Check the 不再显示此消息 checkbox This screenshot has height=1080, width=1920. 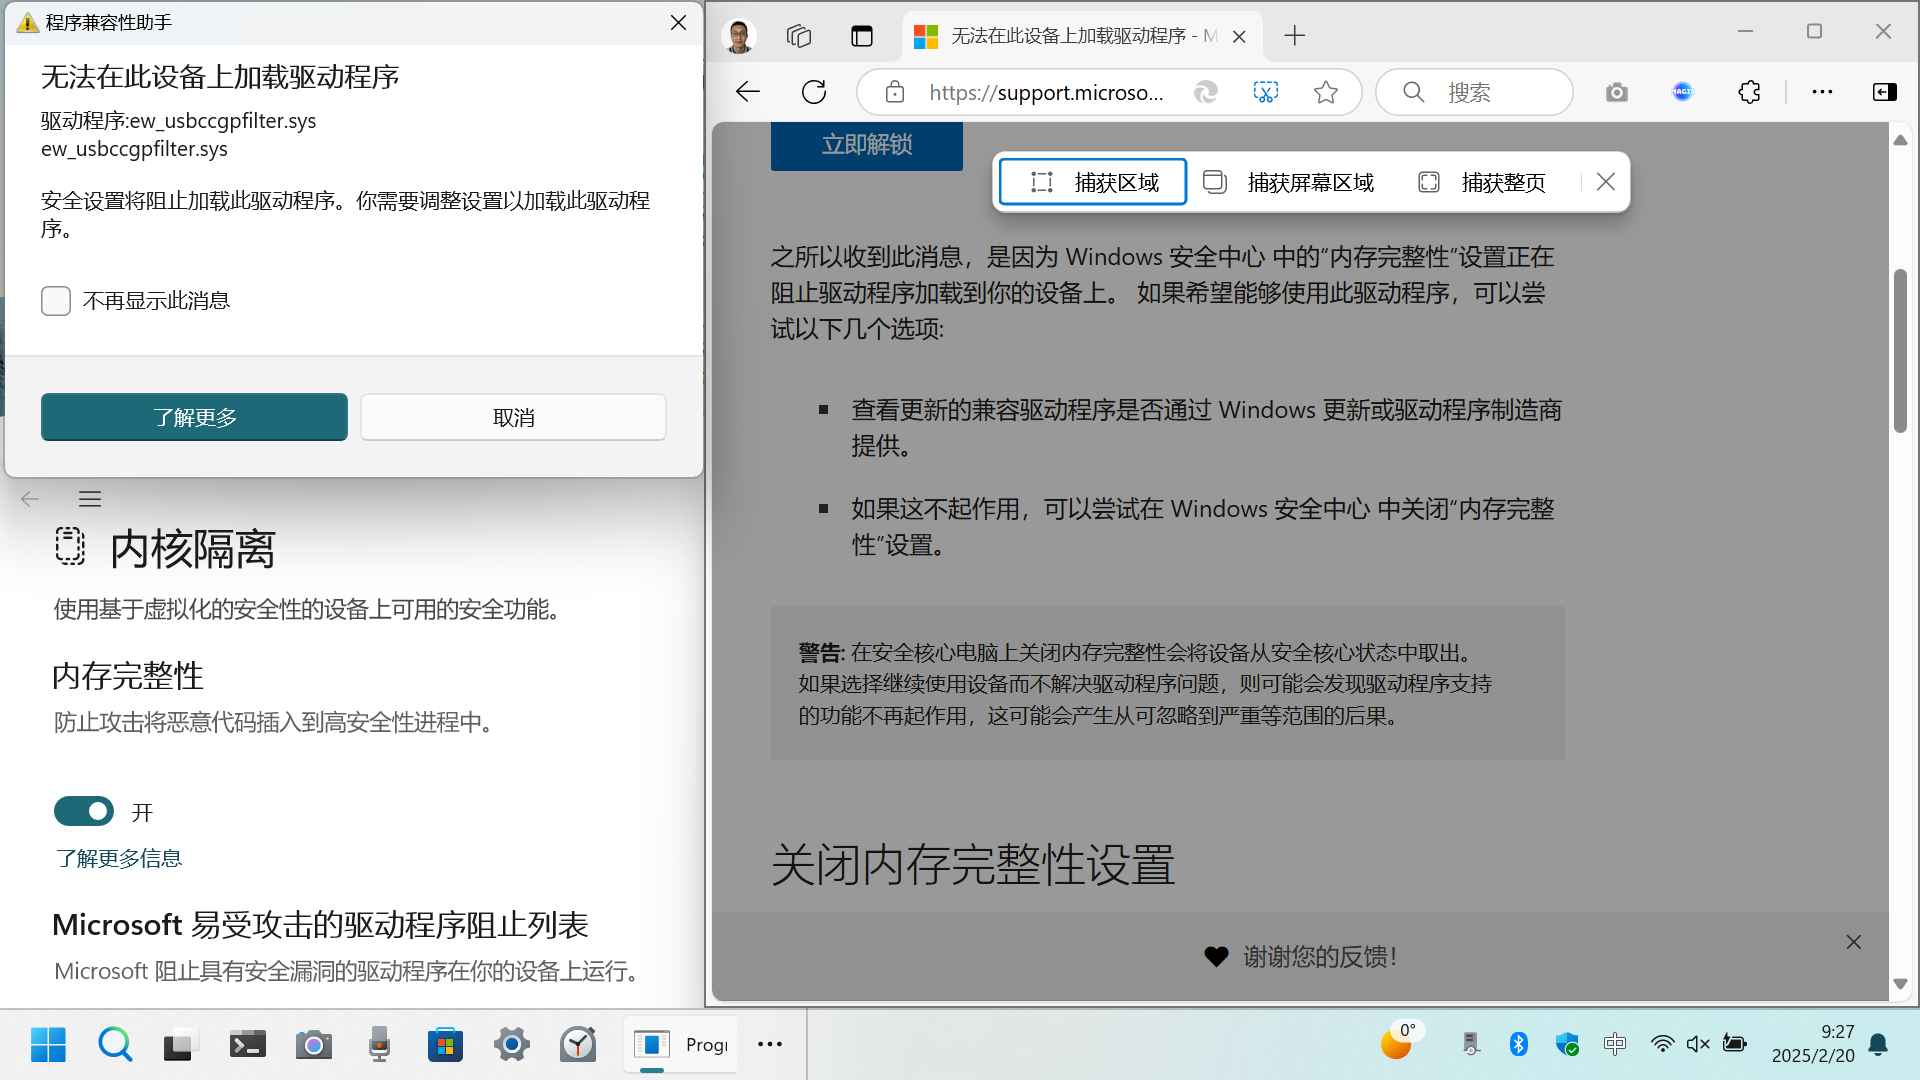tap(56, 301)
